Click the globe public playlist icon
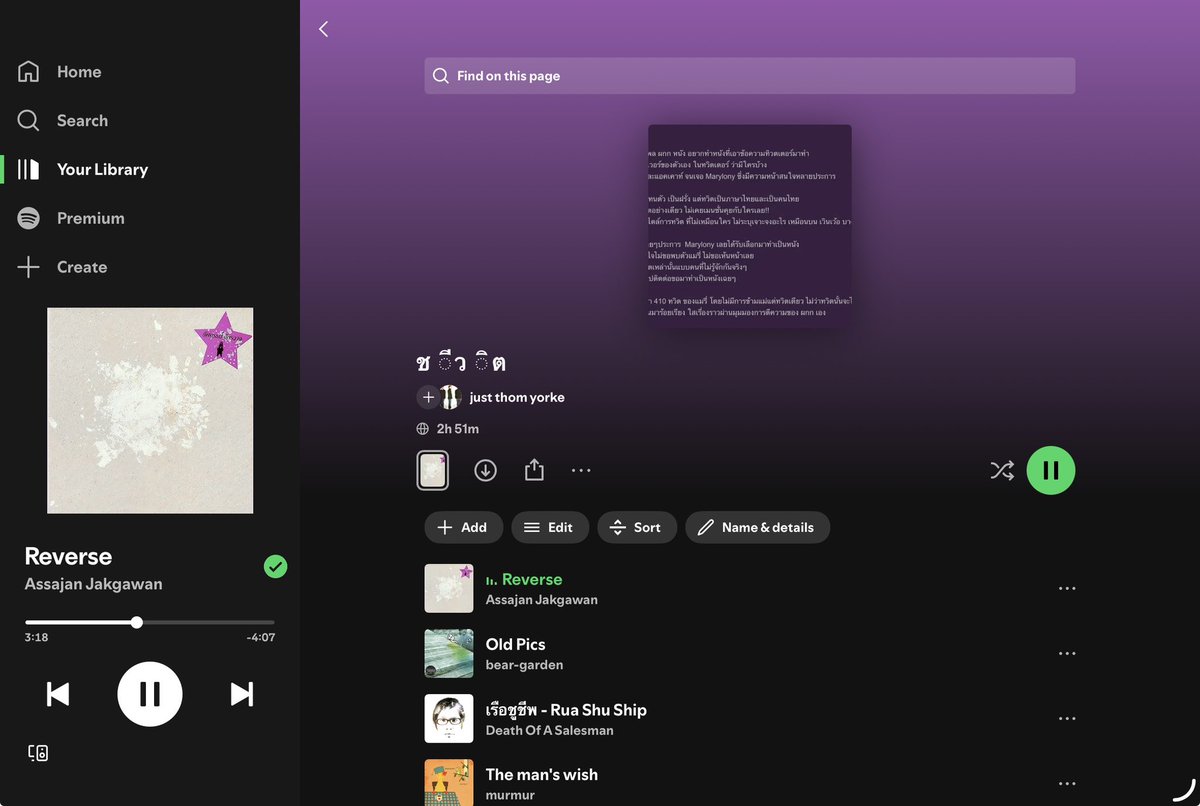 point(423,429)
